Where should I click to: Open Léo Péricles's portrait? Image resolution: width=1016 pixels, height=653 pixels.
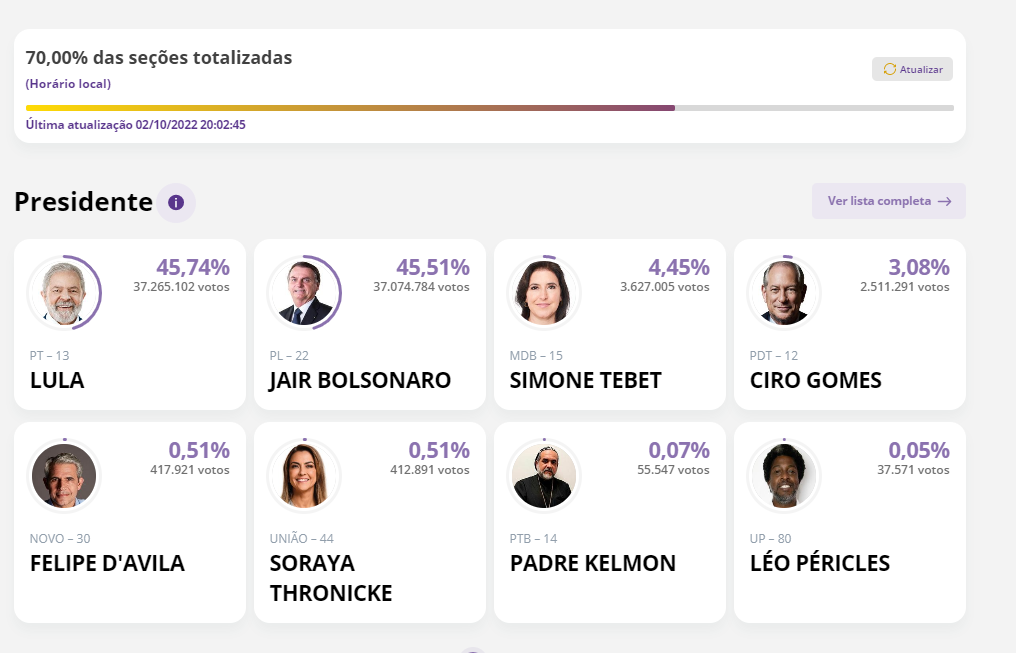click(784, 476)
